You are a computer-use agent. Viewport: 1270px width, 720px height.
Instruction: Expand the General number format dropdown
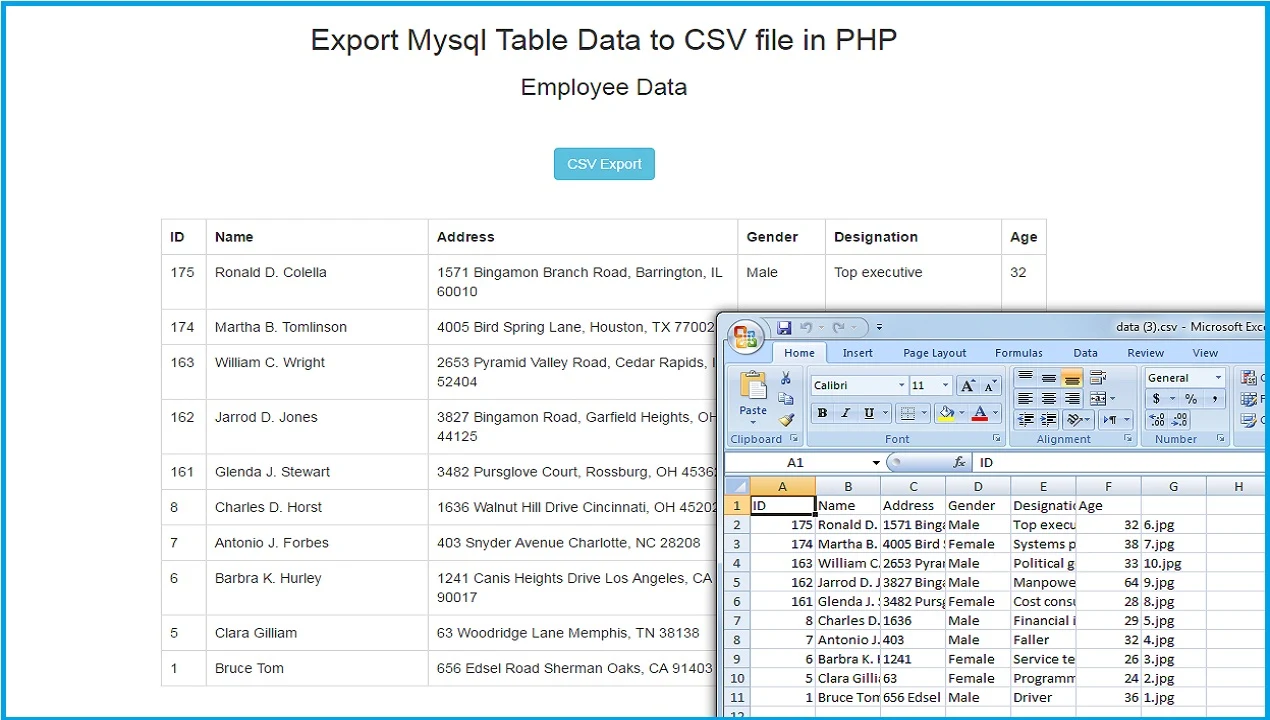1218,378
